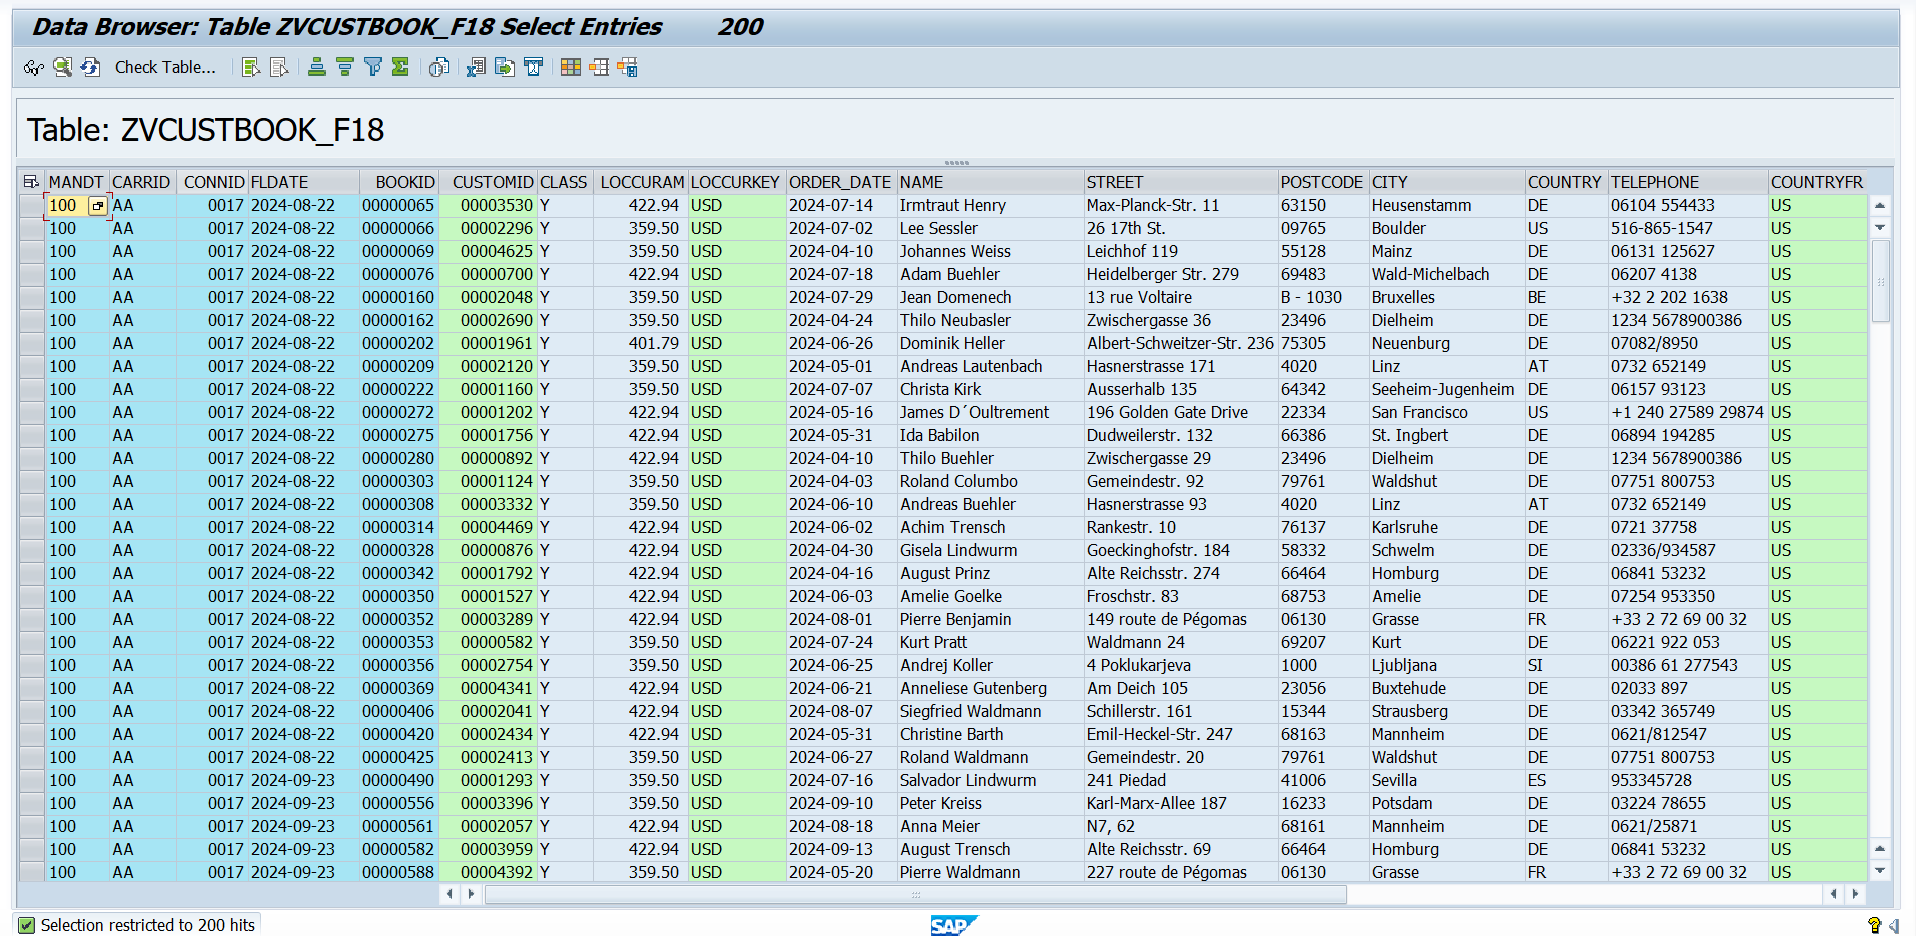
Task: Open the Details magnifier icon
Action: pos(62,67)
